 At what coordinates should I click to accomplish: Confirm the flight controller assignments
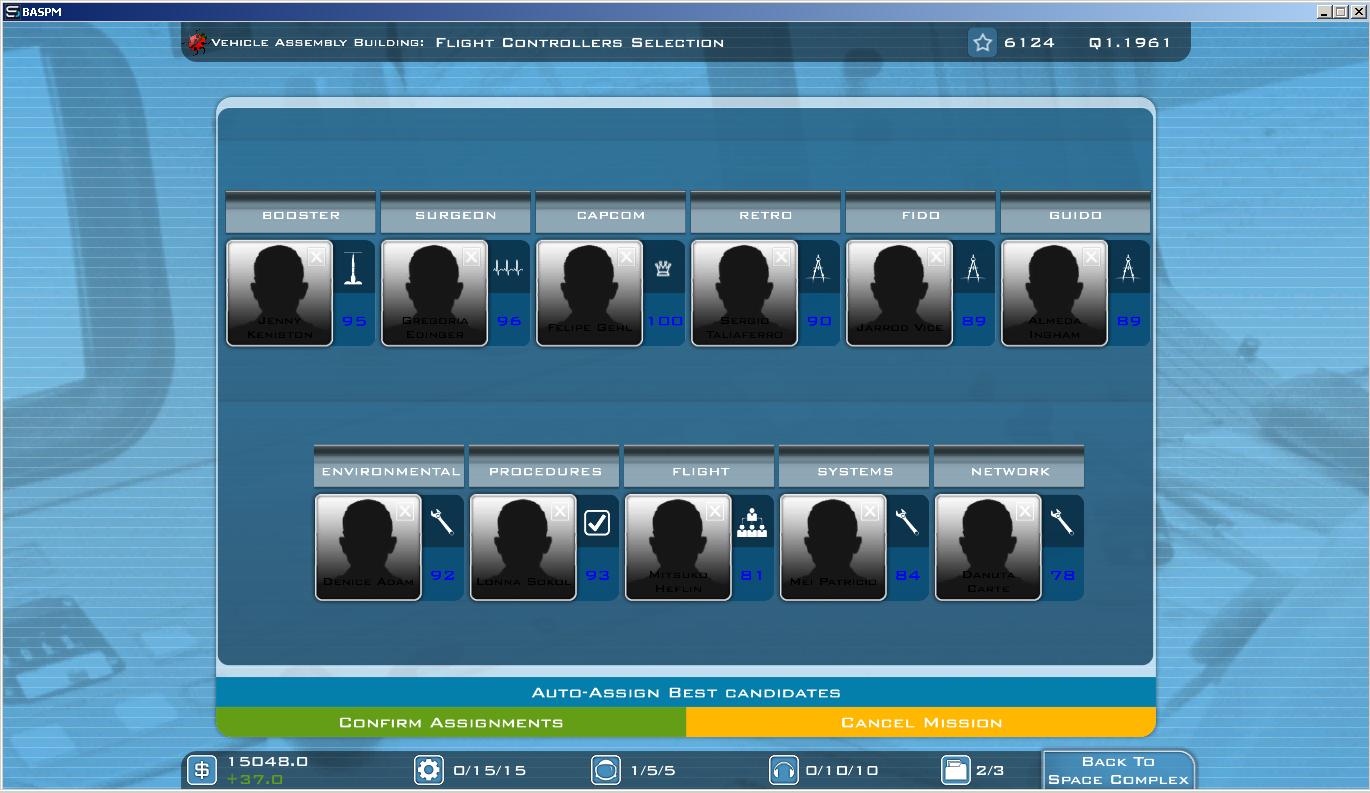tap(451, 722)
